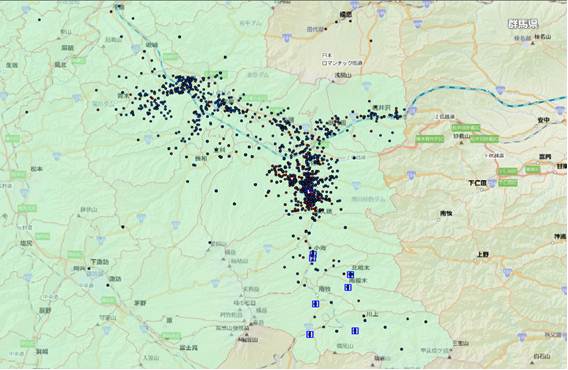Click route shield icon beside 下仁田 label
This screenshot has height=370, width=568.
click(x=492, y=183)
